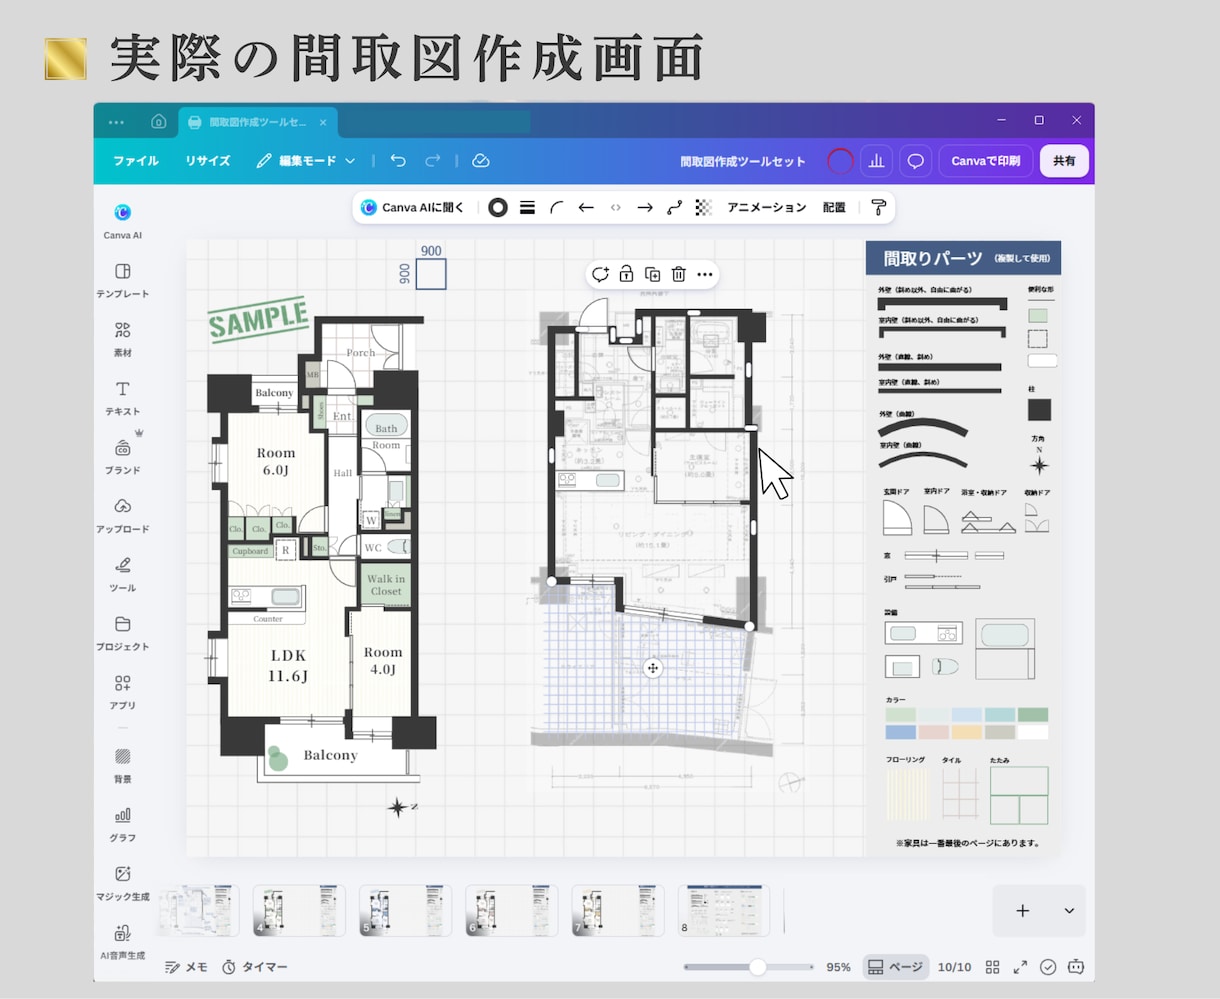This screenshot has height=999, width=1220.
Task: Open the more options ellipsis above selection
Action: click(x=705, y=274)
